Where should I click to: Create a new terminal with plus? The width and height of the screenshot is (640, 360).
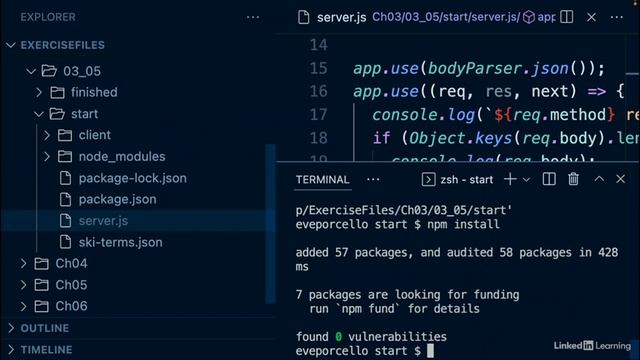coord(510,179)
